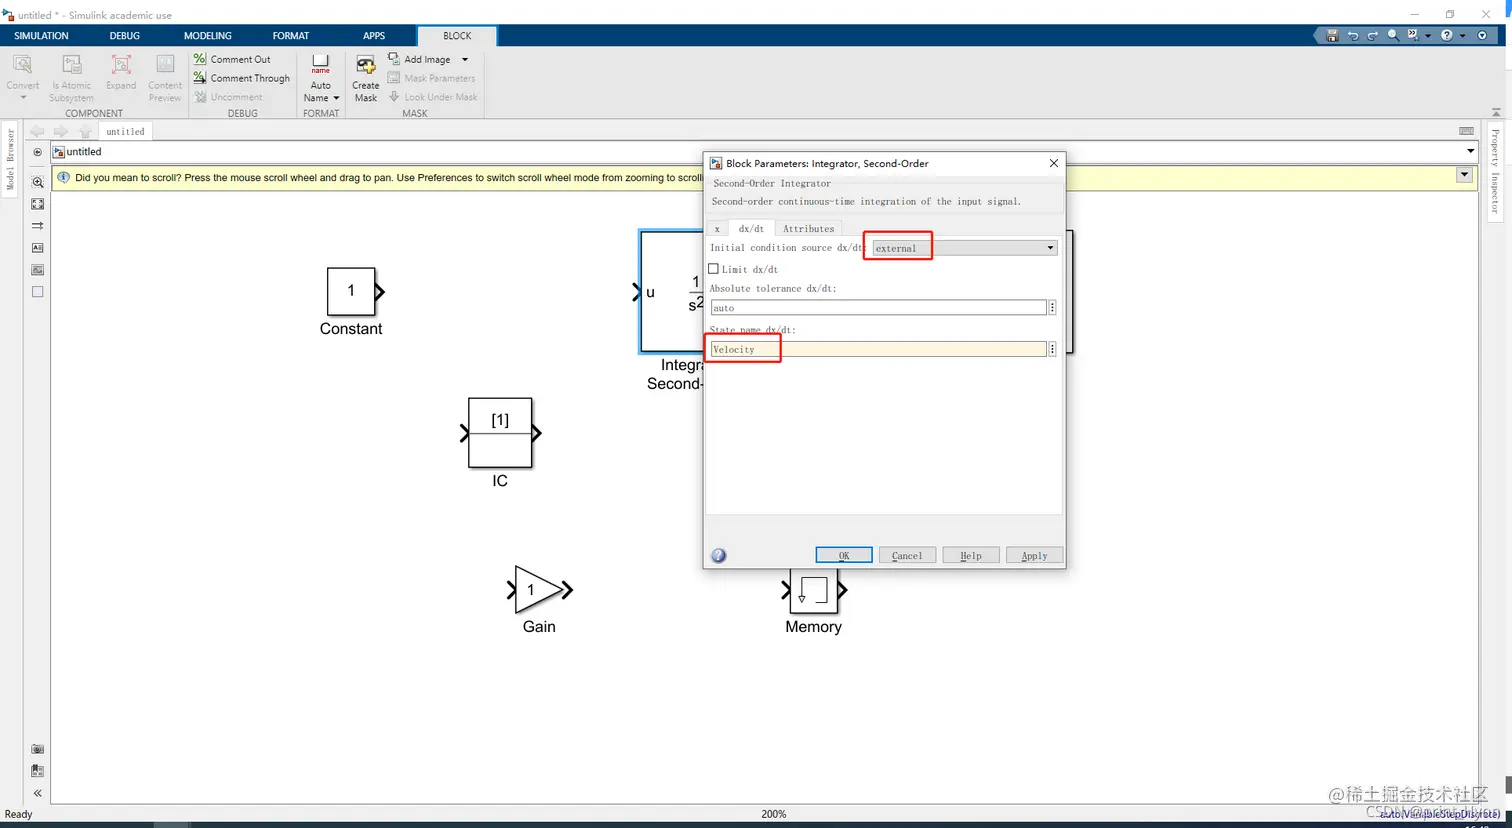This screenshot has height=828, width=1512.
Task: Click the Undo arrow icon
Action: tap(1353, 35)
